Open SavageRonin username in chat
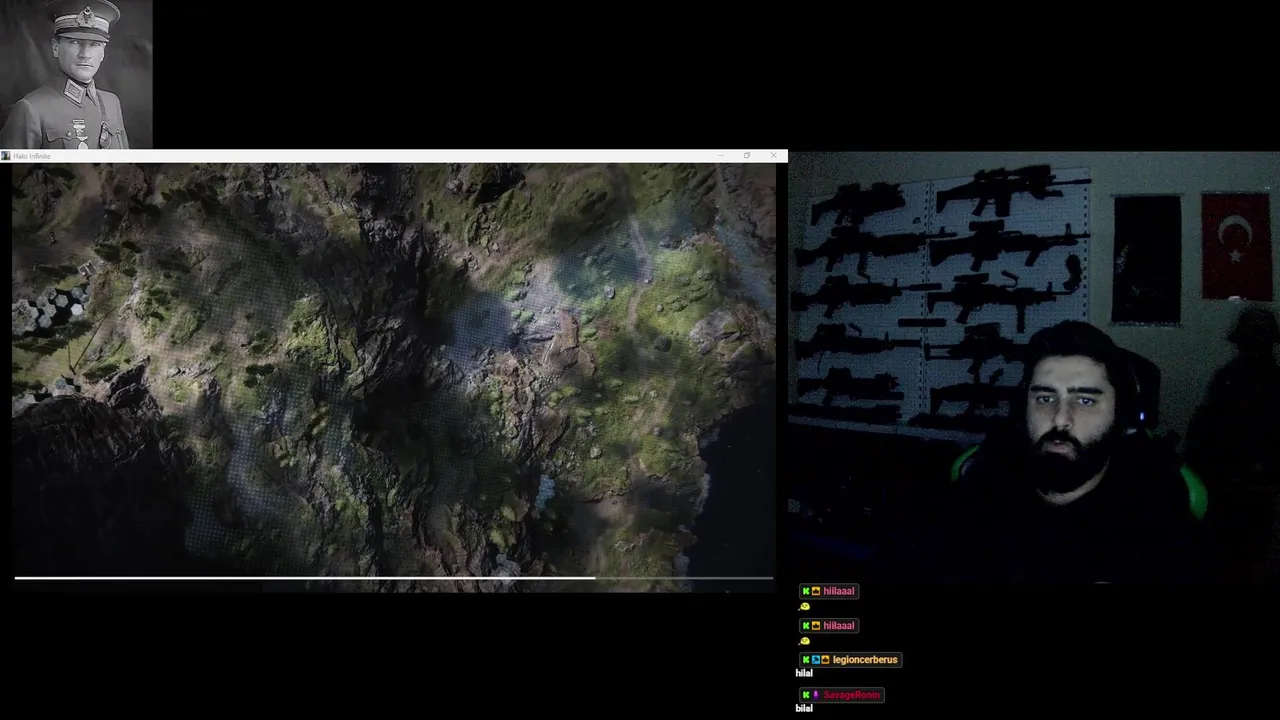 [x=851, y=695]
